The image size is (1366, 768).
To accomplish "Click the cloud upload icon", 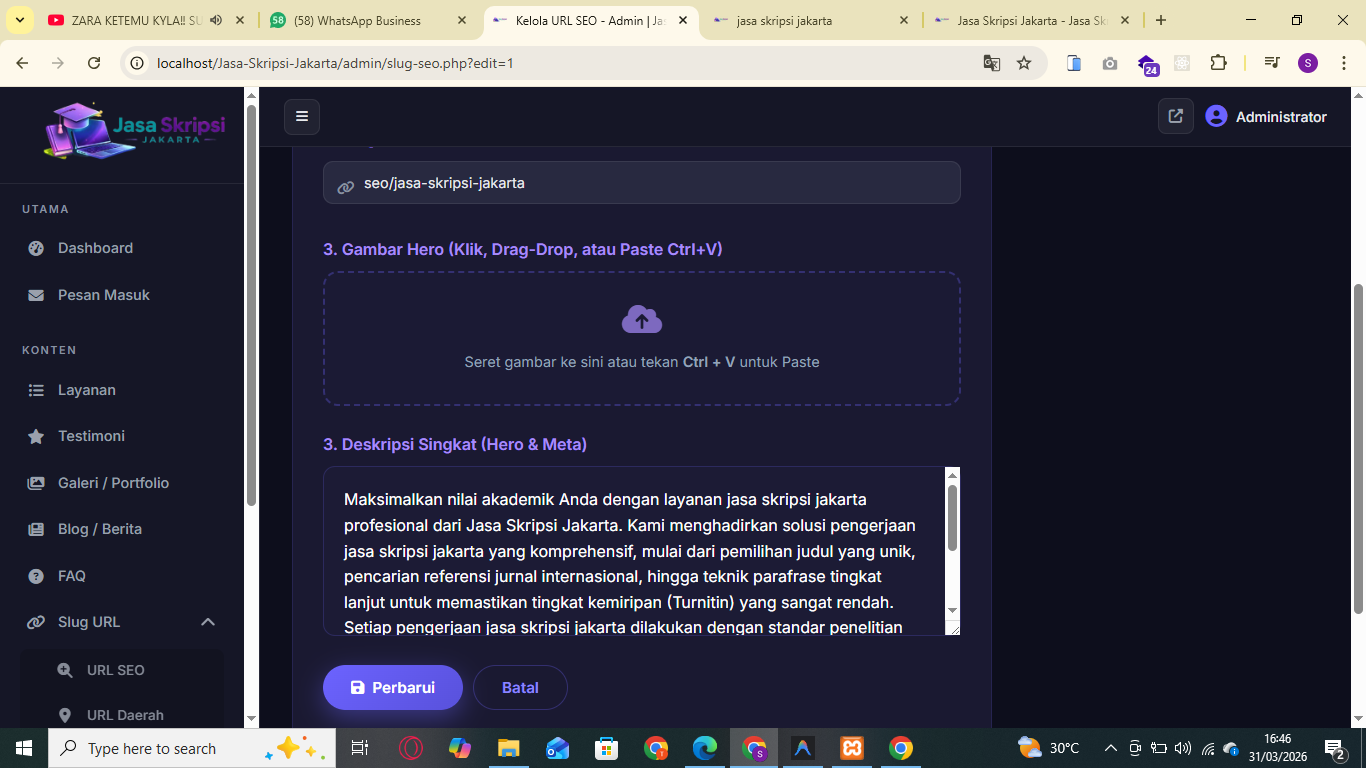I will coord(641,318).
